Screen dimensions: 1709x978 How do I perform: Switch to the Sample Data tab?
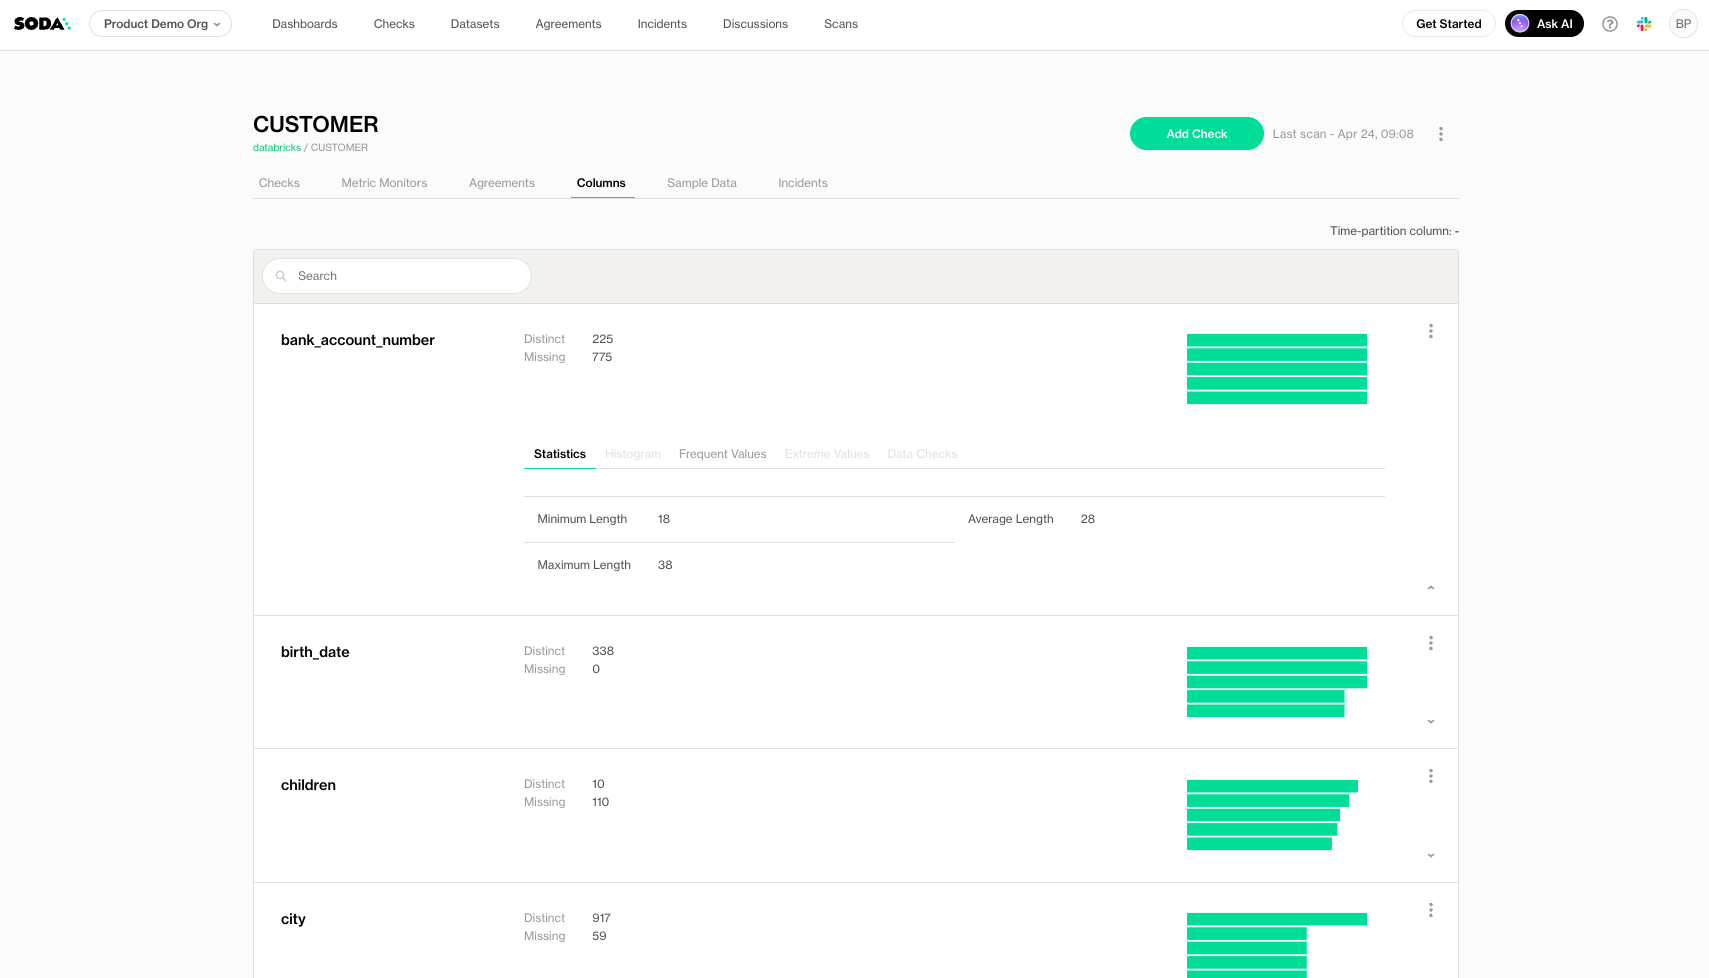coord(701,183)
